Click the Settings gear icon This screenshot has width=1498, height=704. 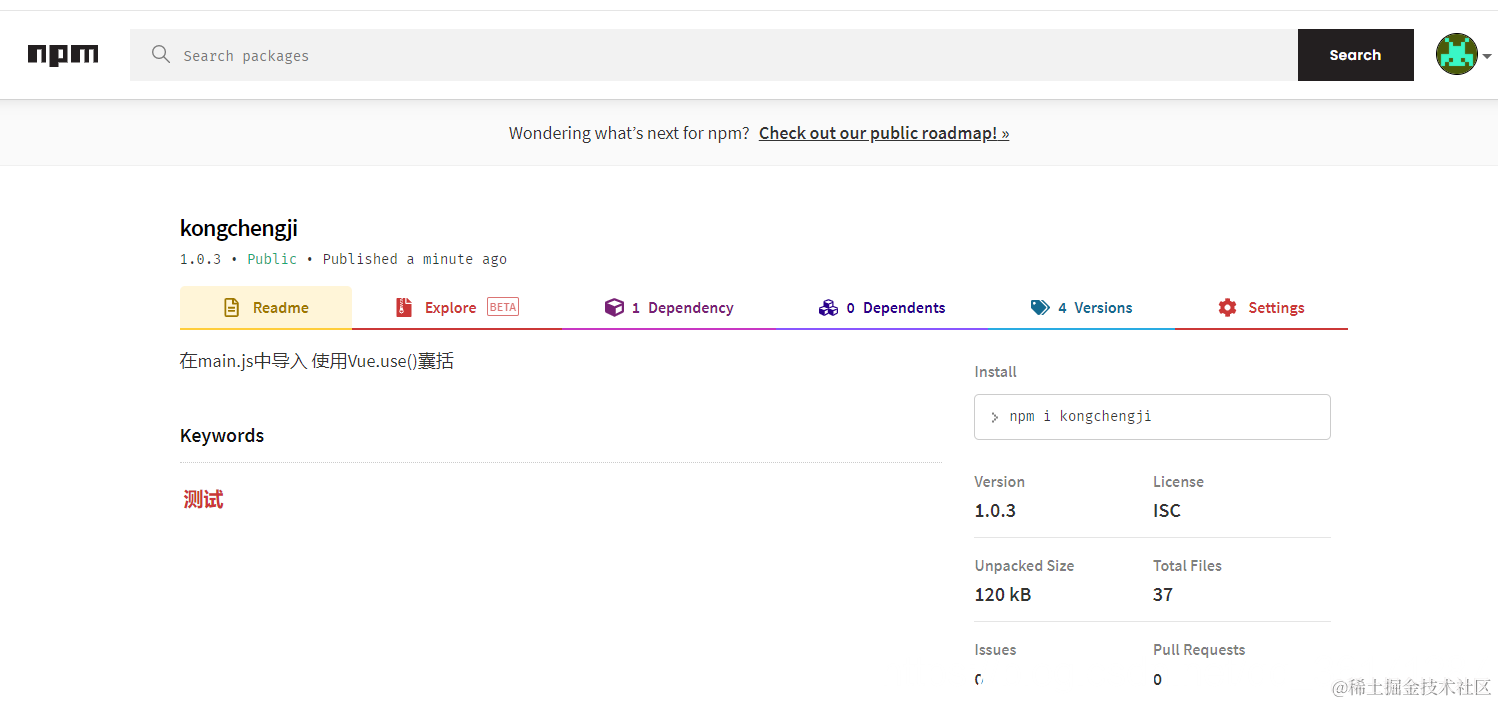coord(1228,308)
